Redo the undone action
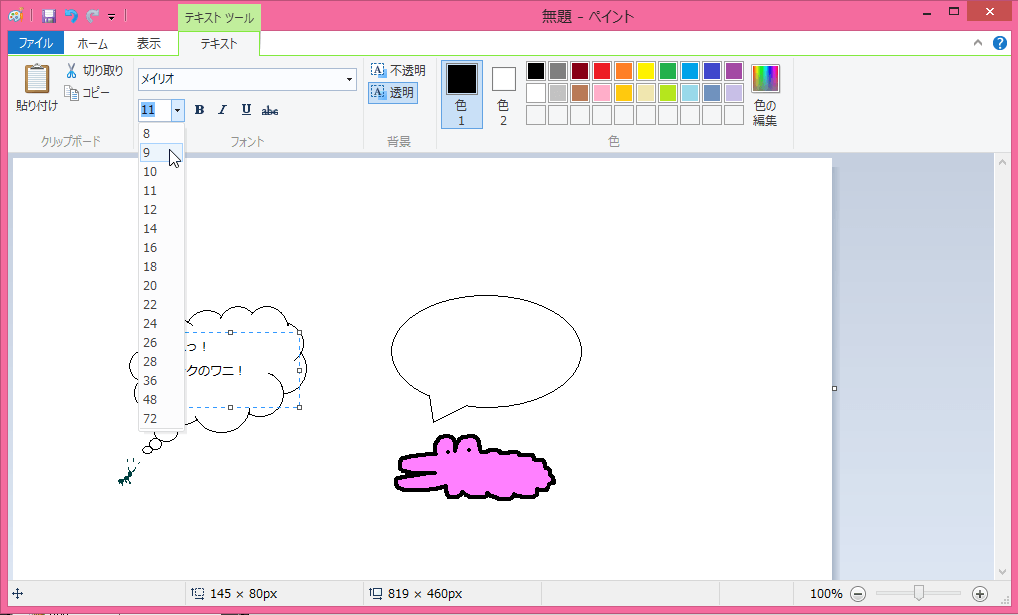This screenshot has width=1018, height=615. tap(92, 16)
